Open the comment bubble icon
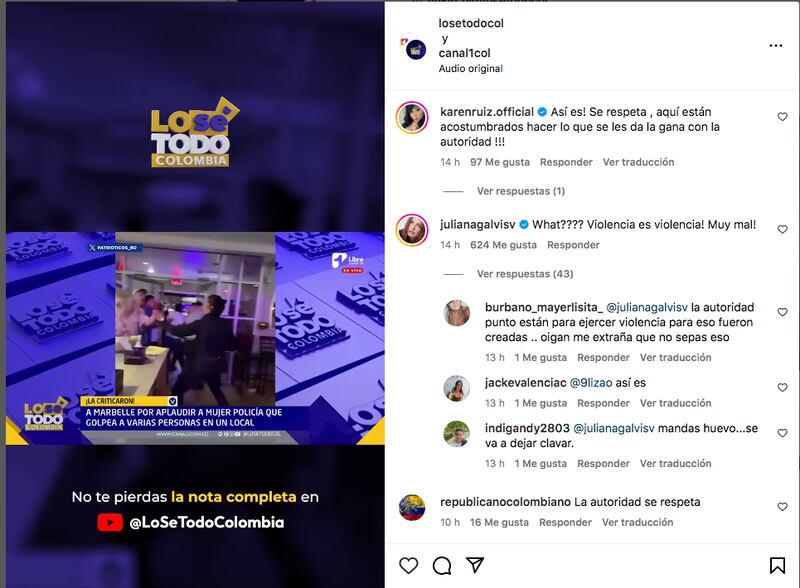The height and width of the screenshot is (588, 800). [442, 566]
